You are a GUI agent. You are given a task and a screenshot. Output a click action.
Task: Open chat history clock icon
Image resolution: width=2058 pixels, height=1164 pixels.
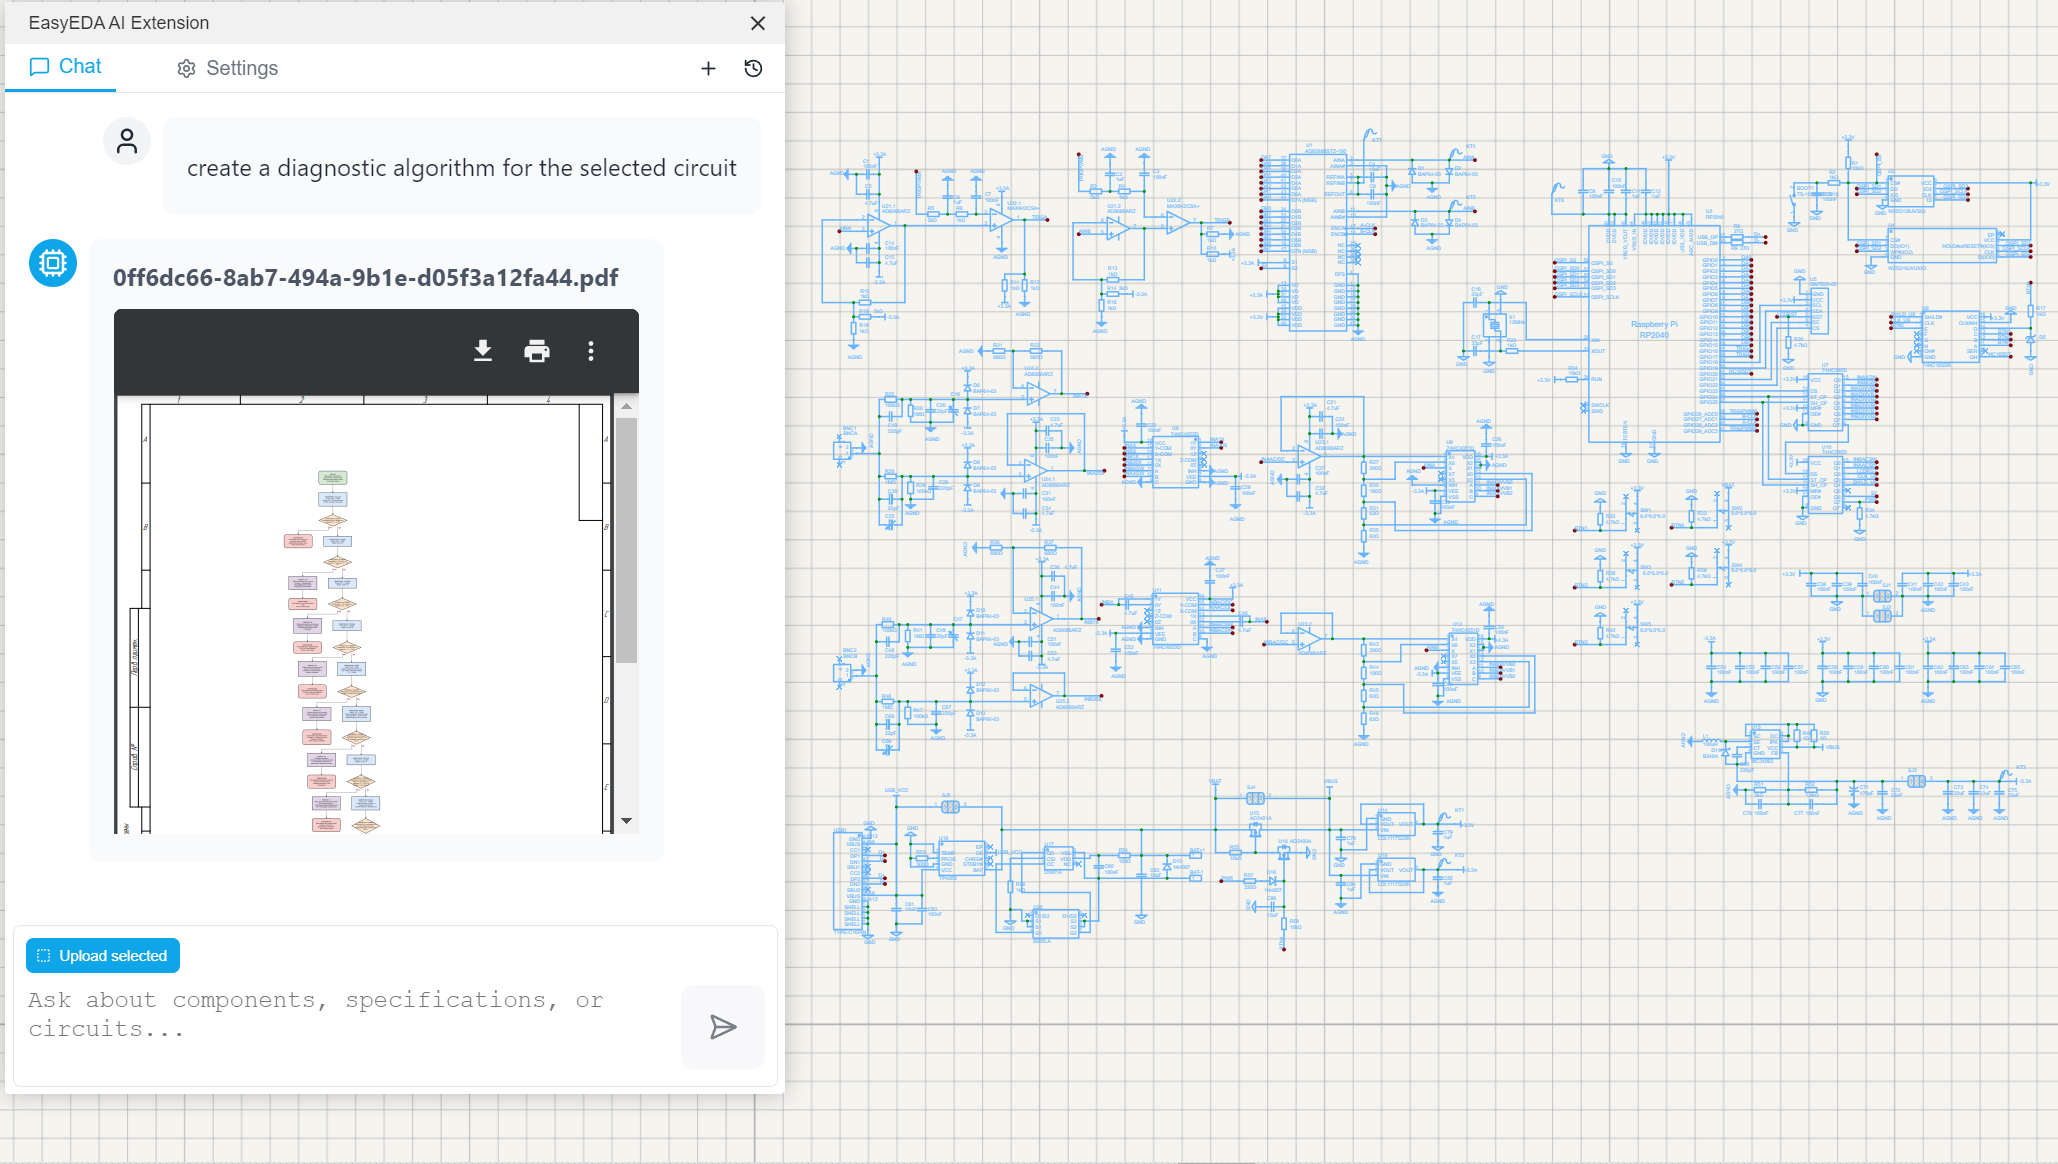754,68
